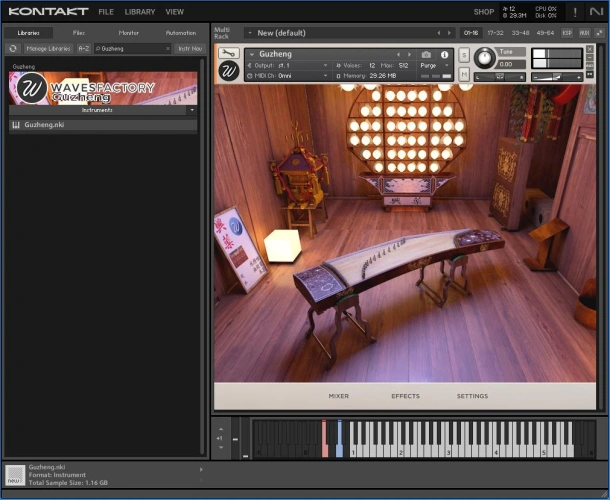Click the refresh libraries icon
This screenshot has height=500, width=610.
pyautogui.click(x=12, y=48)
